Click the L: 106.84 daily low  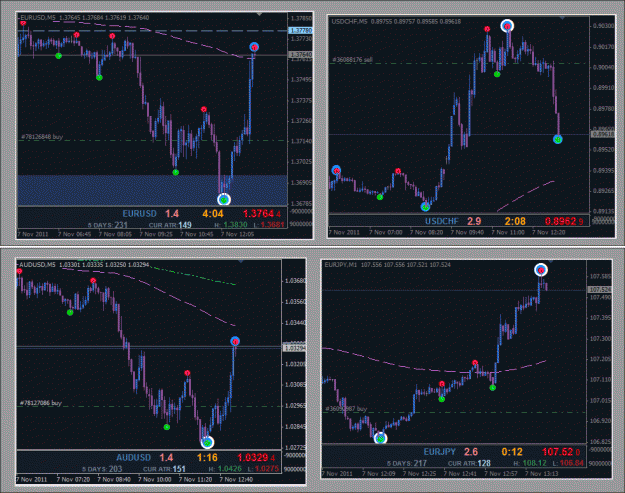click(x=568, y=463)
